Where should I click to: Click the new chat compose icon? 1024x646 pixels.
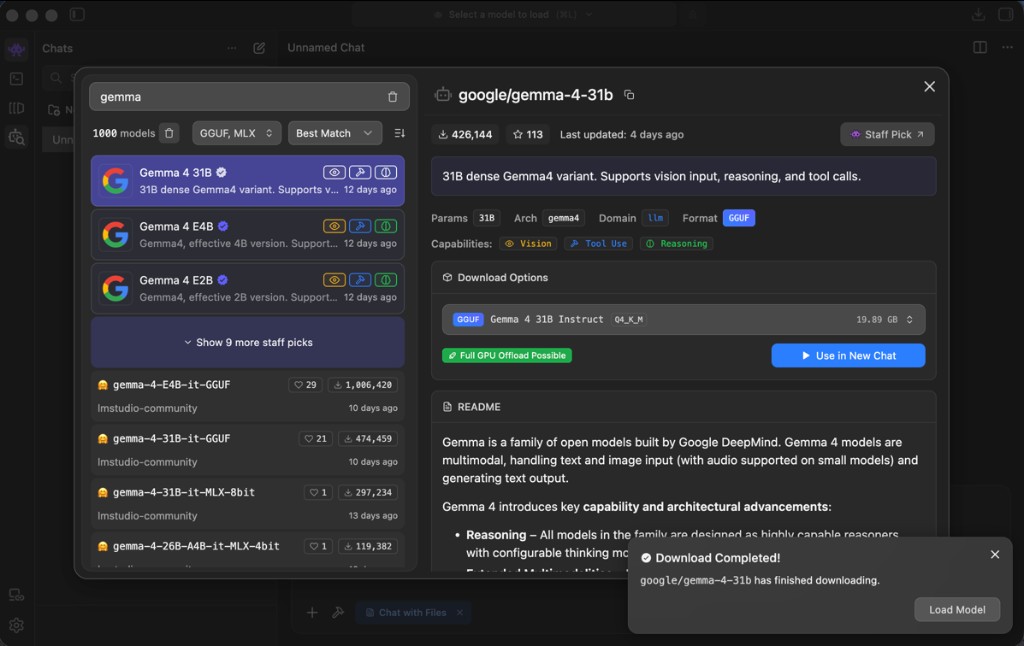click(259, 48)
